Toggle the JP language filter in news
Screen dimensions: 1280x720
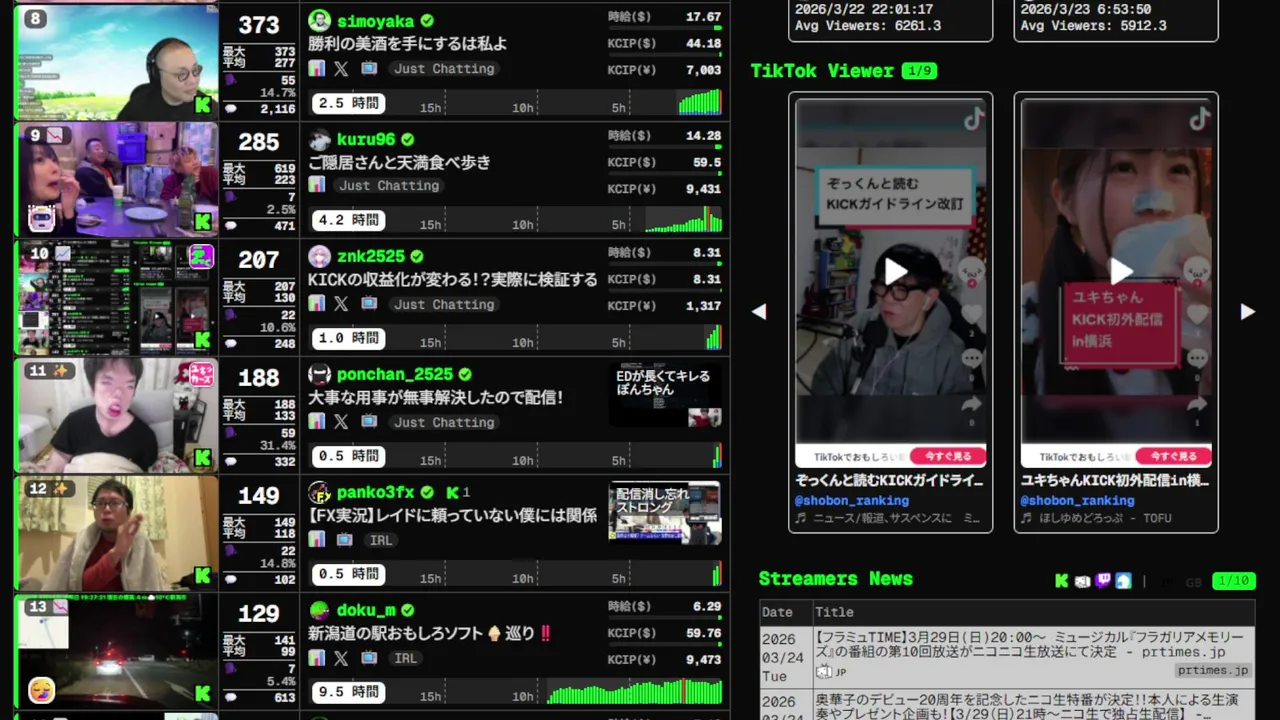pos(1167,582)
